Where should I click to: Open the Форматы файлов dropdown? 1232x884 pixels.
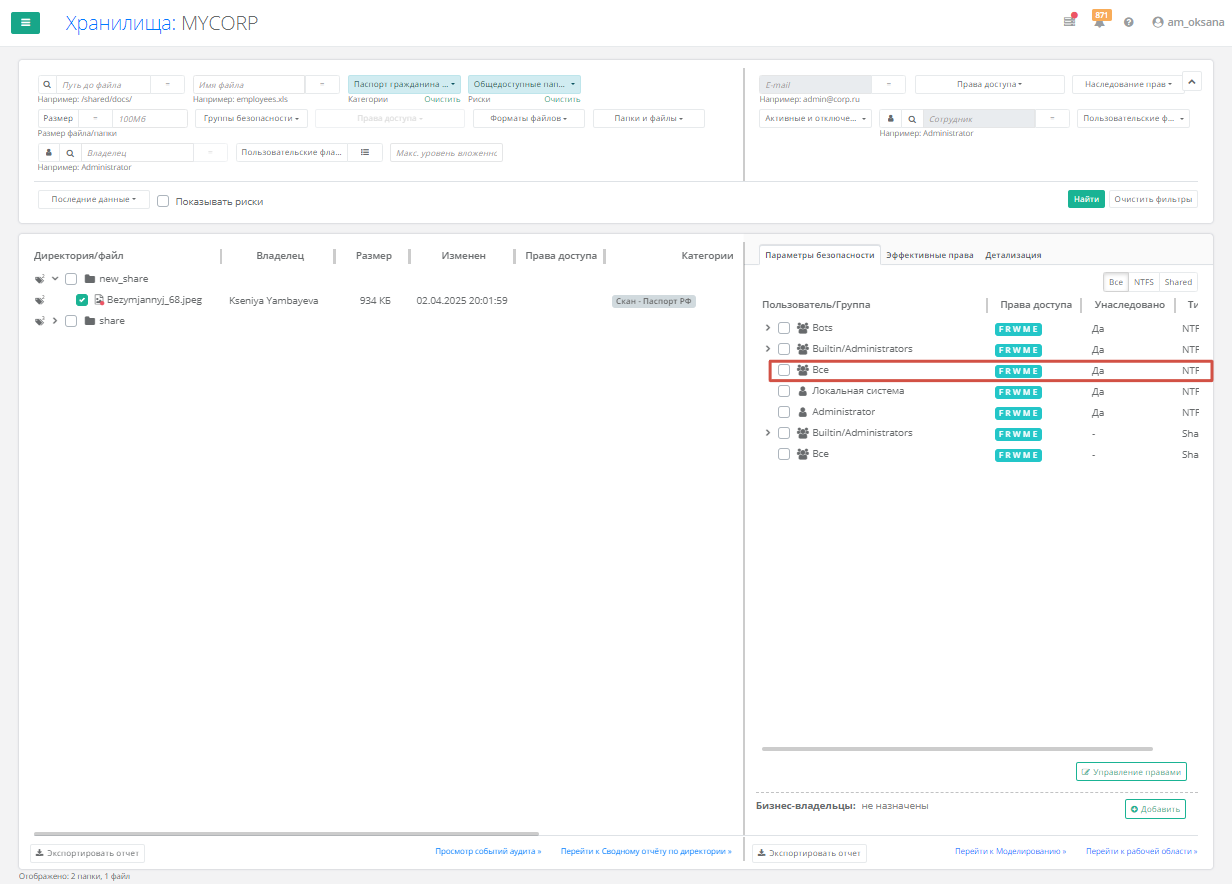click(529, 119)
